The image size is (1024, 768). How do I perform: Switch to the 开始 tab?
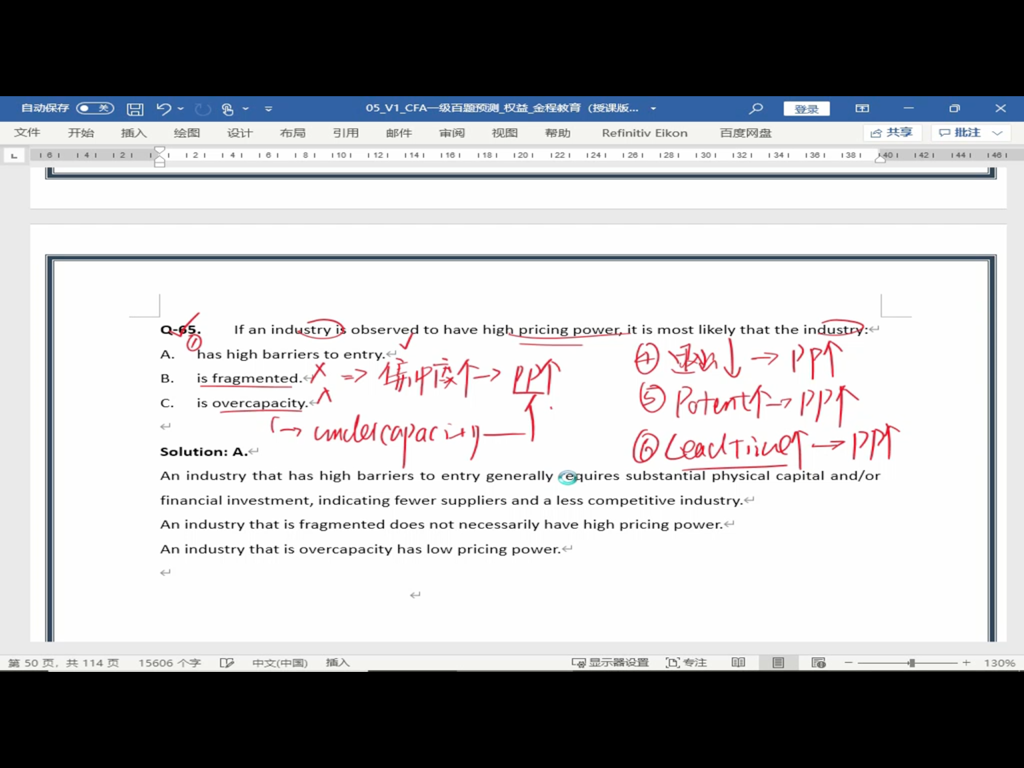(81, 133)
